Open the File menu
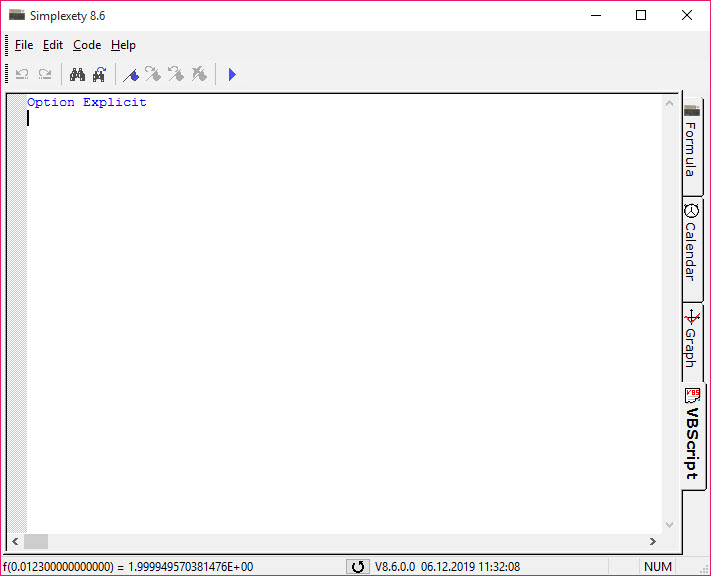The width and height of the screenshot is (711, 576). [x=24, y=45]
